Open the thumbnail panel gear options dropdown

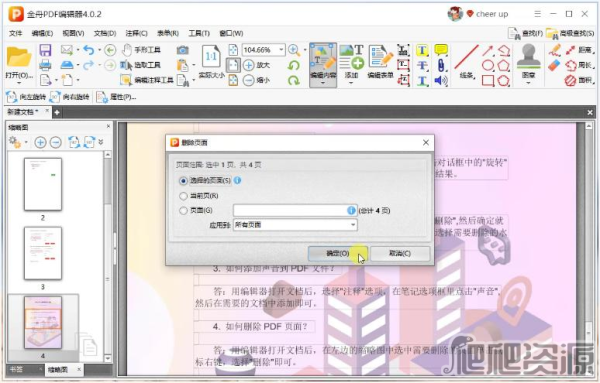(26, 142)
